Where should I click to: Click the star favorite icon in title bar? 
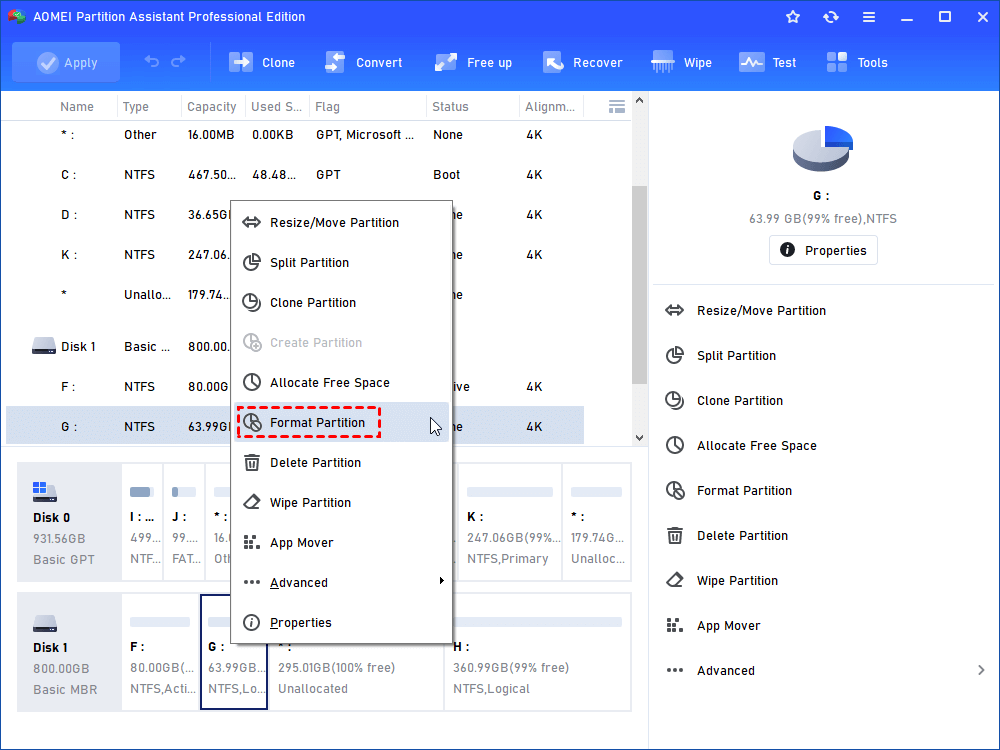pyautogui.click(x=793, y=17)
